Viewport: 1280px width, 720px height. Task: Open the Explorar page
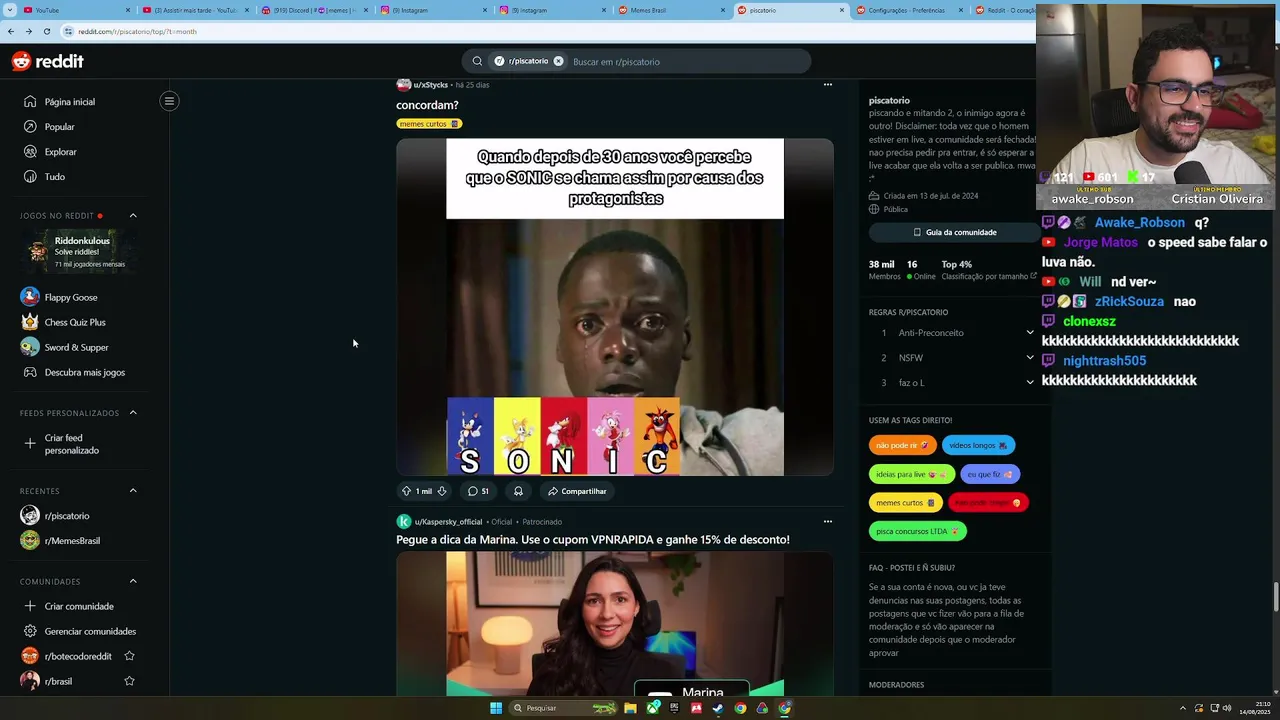pos(60,152)
